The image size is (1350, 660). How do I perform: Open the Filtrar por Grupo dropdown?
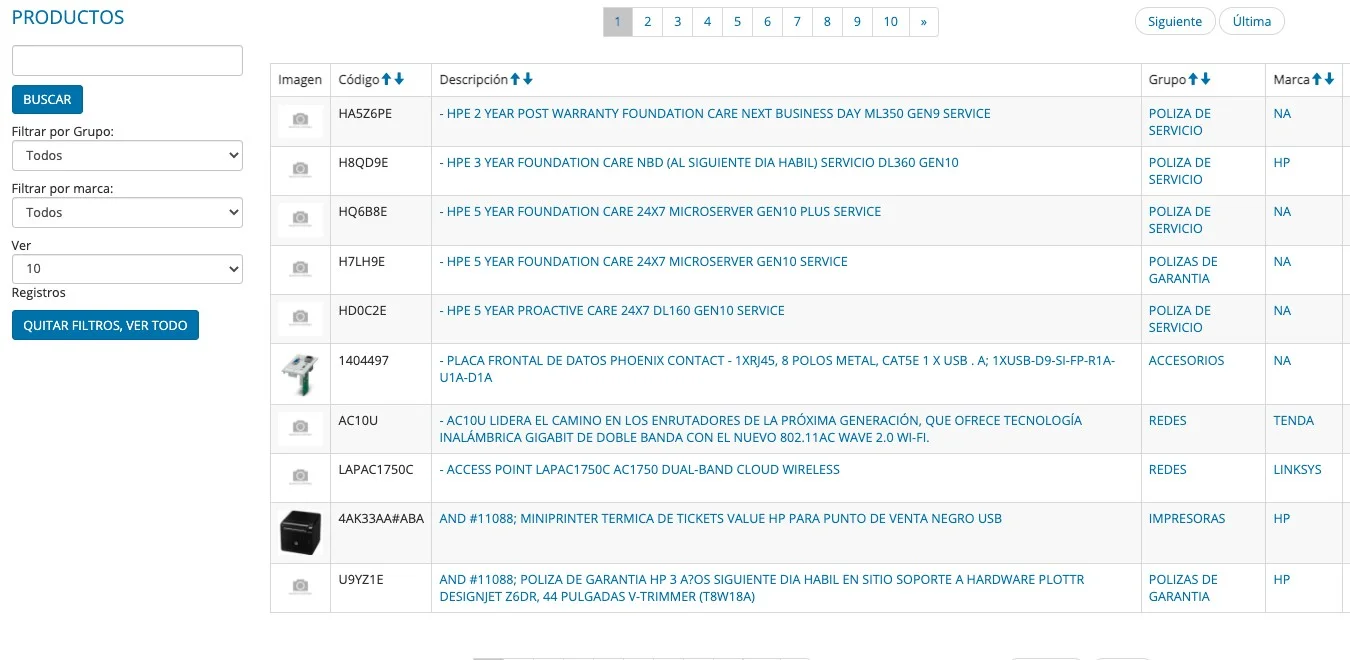127,156
